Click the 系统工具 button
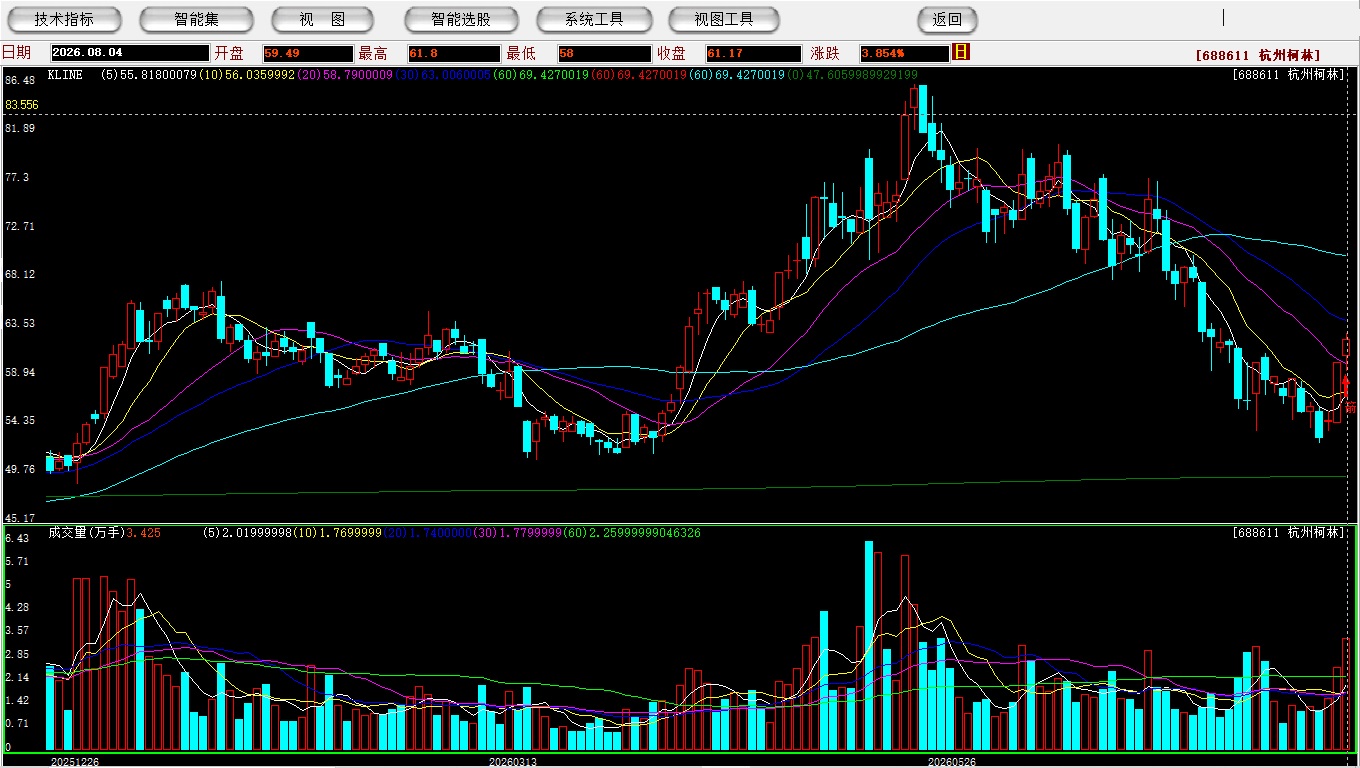 (x=594, y=19)
